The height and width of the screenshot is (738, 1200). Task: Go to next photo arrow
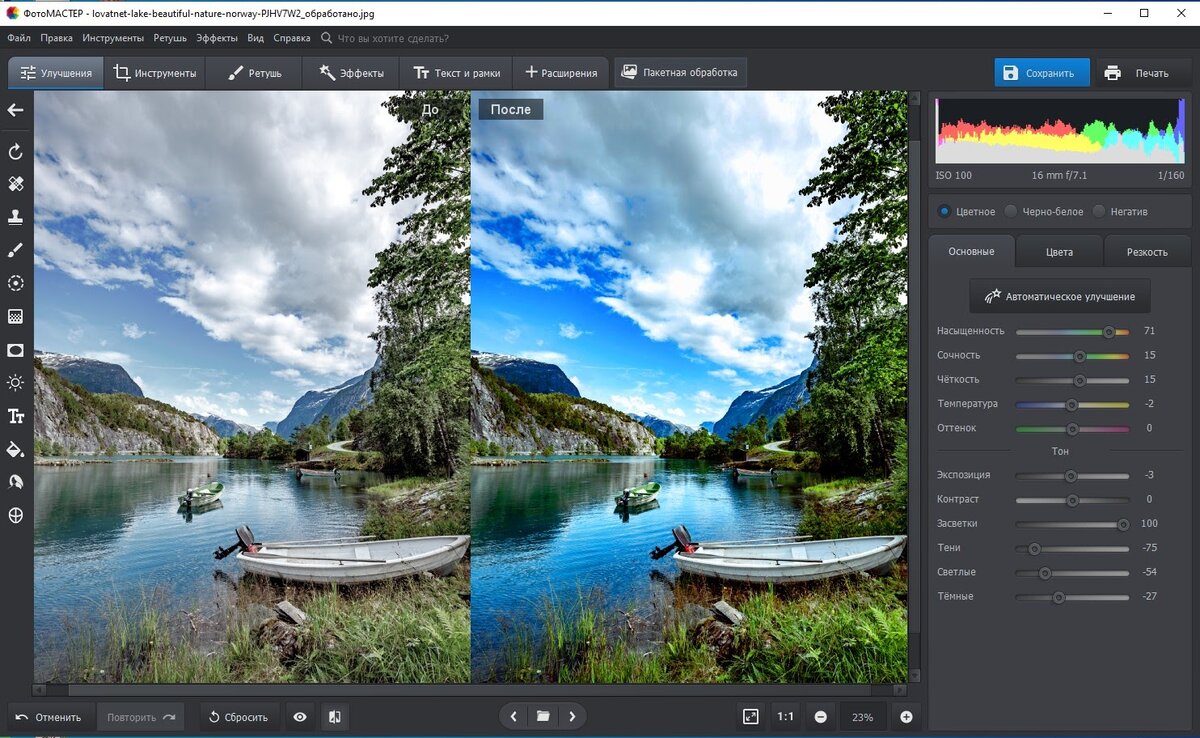coord(572,716)
